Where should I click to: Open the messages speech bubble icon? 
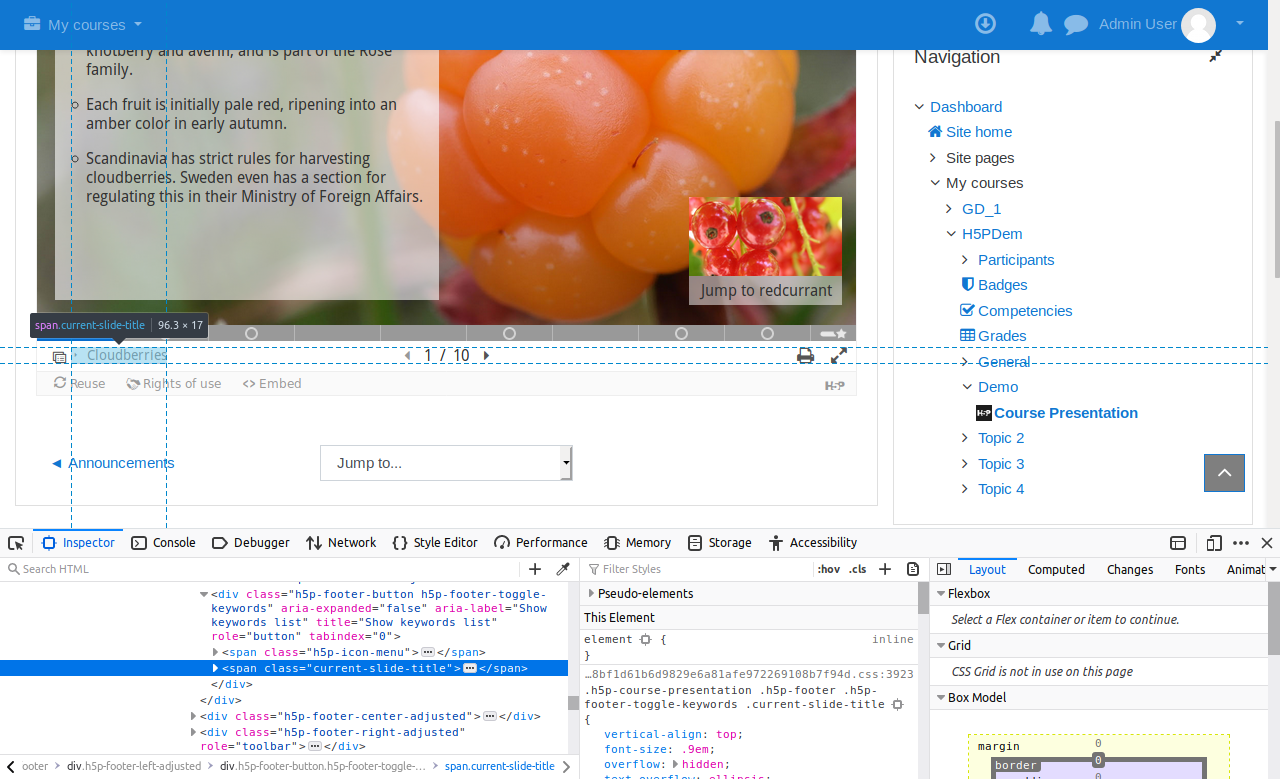[x=1076, y=25]
